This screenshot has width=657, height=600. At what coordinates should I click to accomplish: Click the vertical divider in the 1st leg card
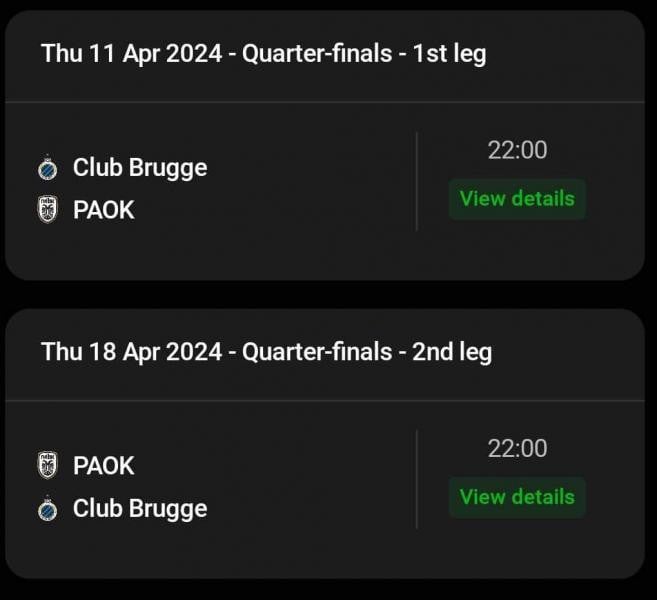(x=416, y=181)
